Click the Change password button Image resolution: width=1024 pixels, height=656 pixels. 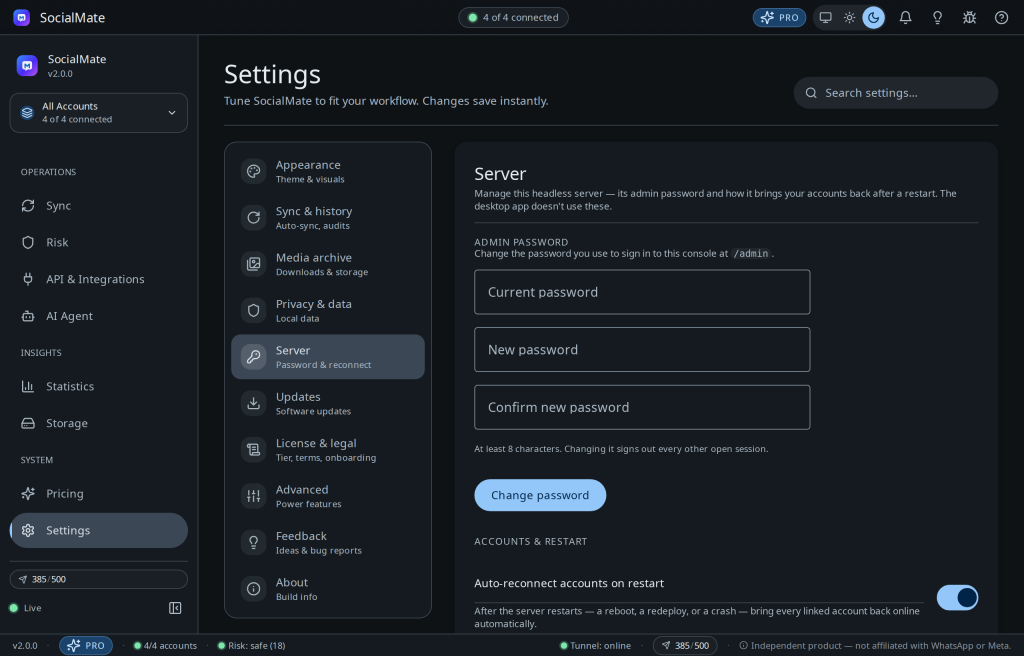point(540,495)
